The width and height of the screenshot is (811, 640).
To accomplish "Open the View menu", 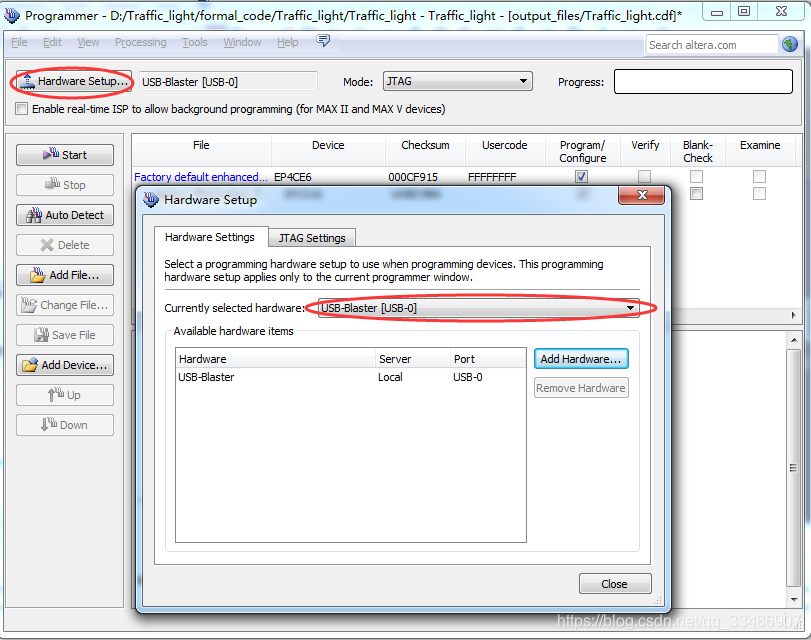I will [88, 42].
